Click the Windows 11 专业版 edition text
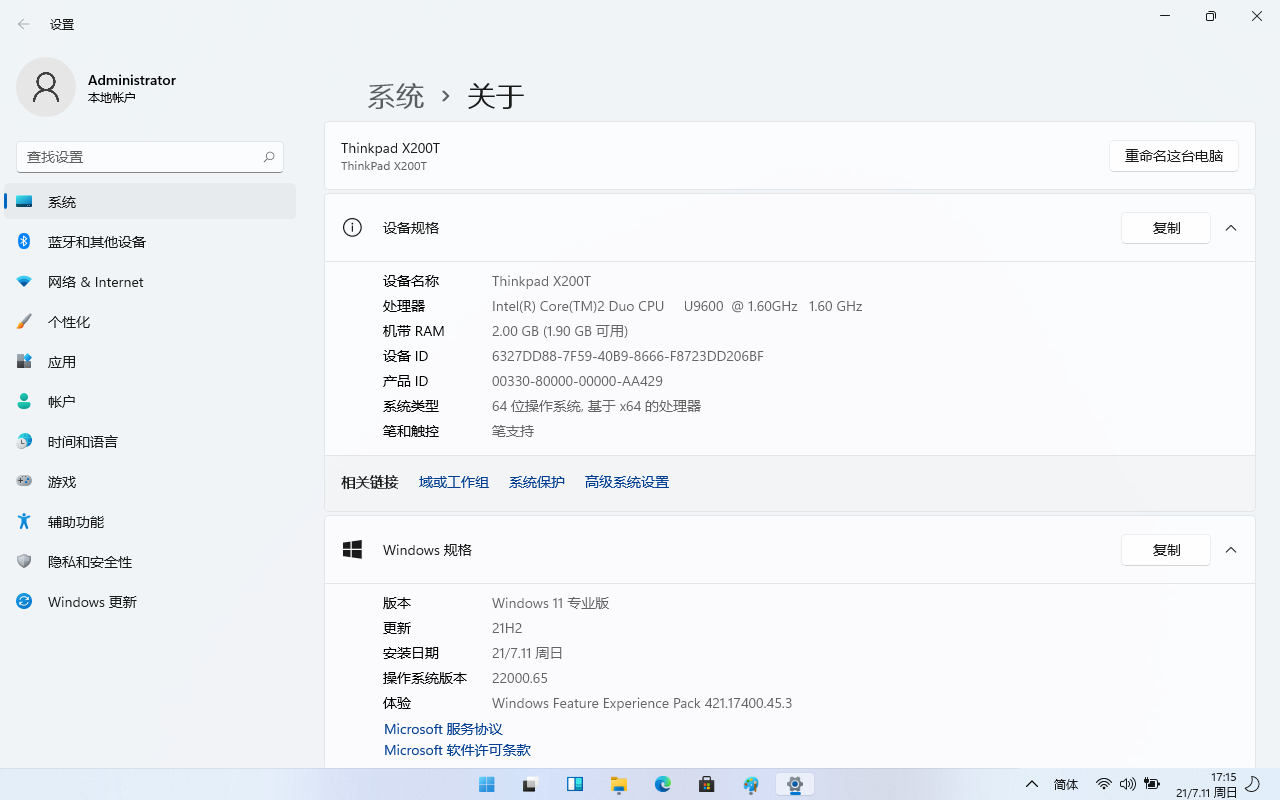The height and width of the screenshot is (800, 1280). [551, 603]
